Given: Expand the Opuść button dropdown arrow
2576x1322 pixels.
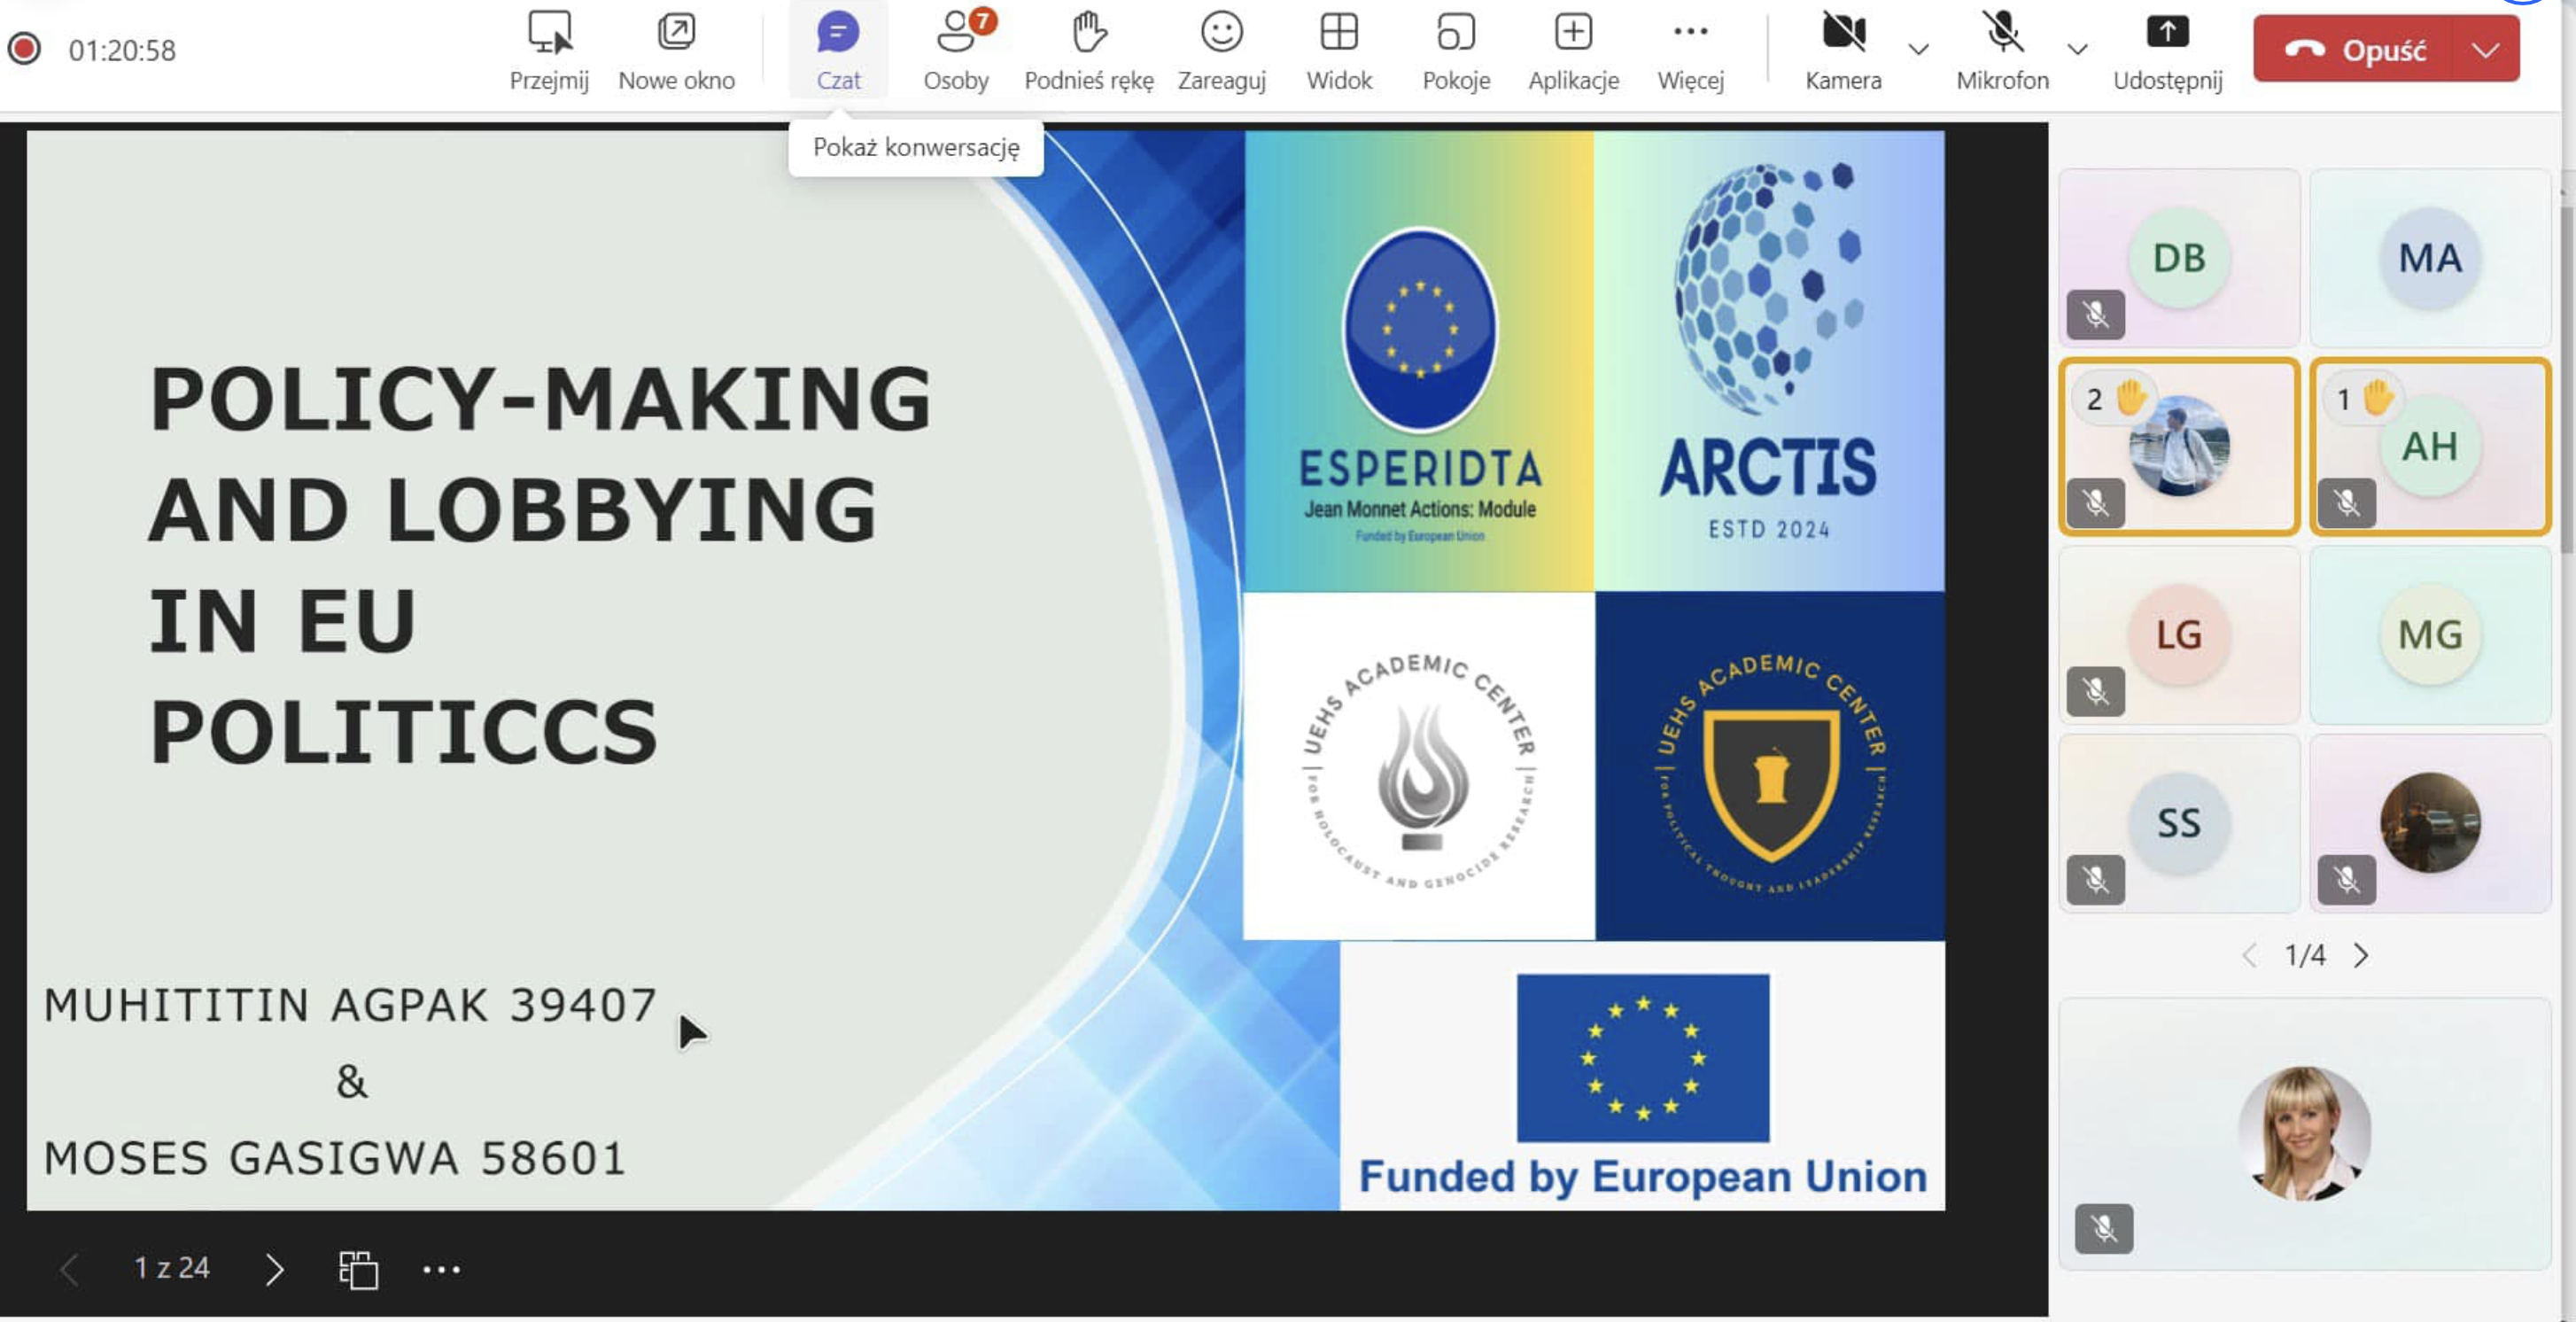Looking at the screenshot, I should [x=2487, y=49].
